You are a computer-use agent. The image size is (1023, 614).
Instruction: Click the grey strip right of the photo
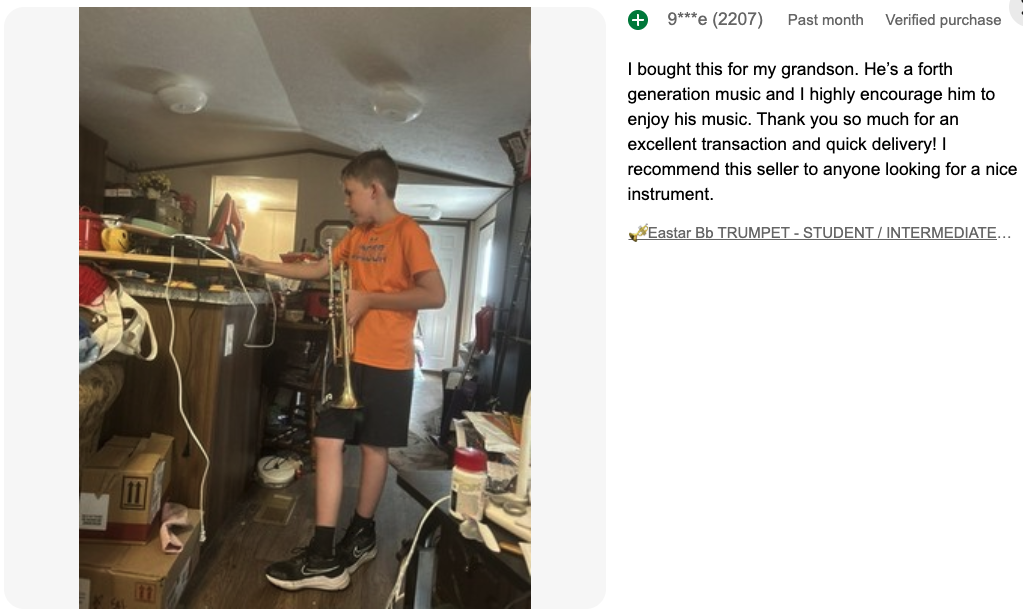pos(567,307)
